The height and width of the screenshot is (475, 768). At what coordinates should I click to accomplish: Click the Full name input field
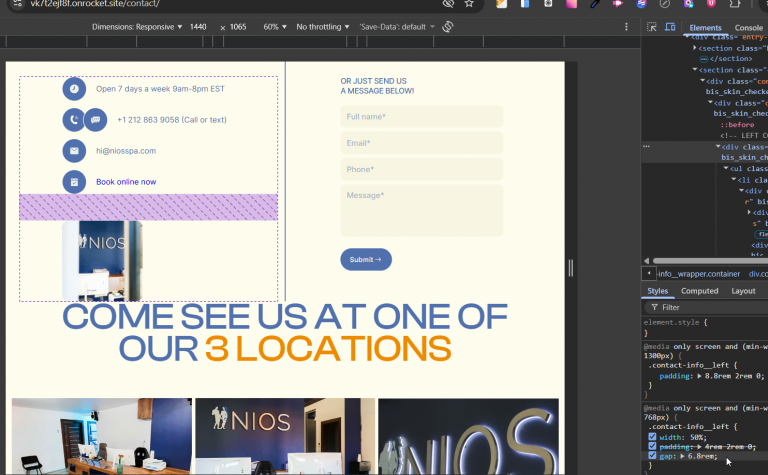click(422, 117)
